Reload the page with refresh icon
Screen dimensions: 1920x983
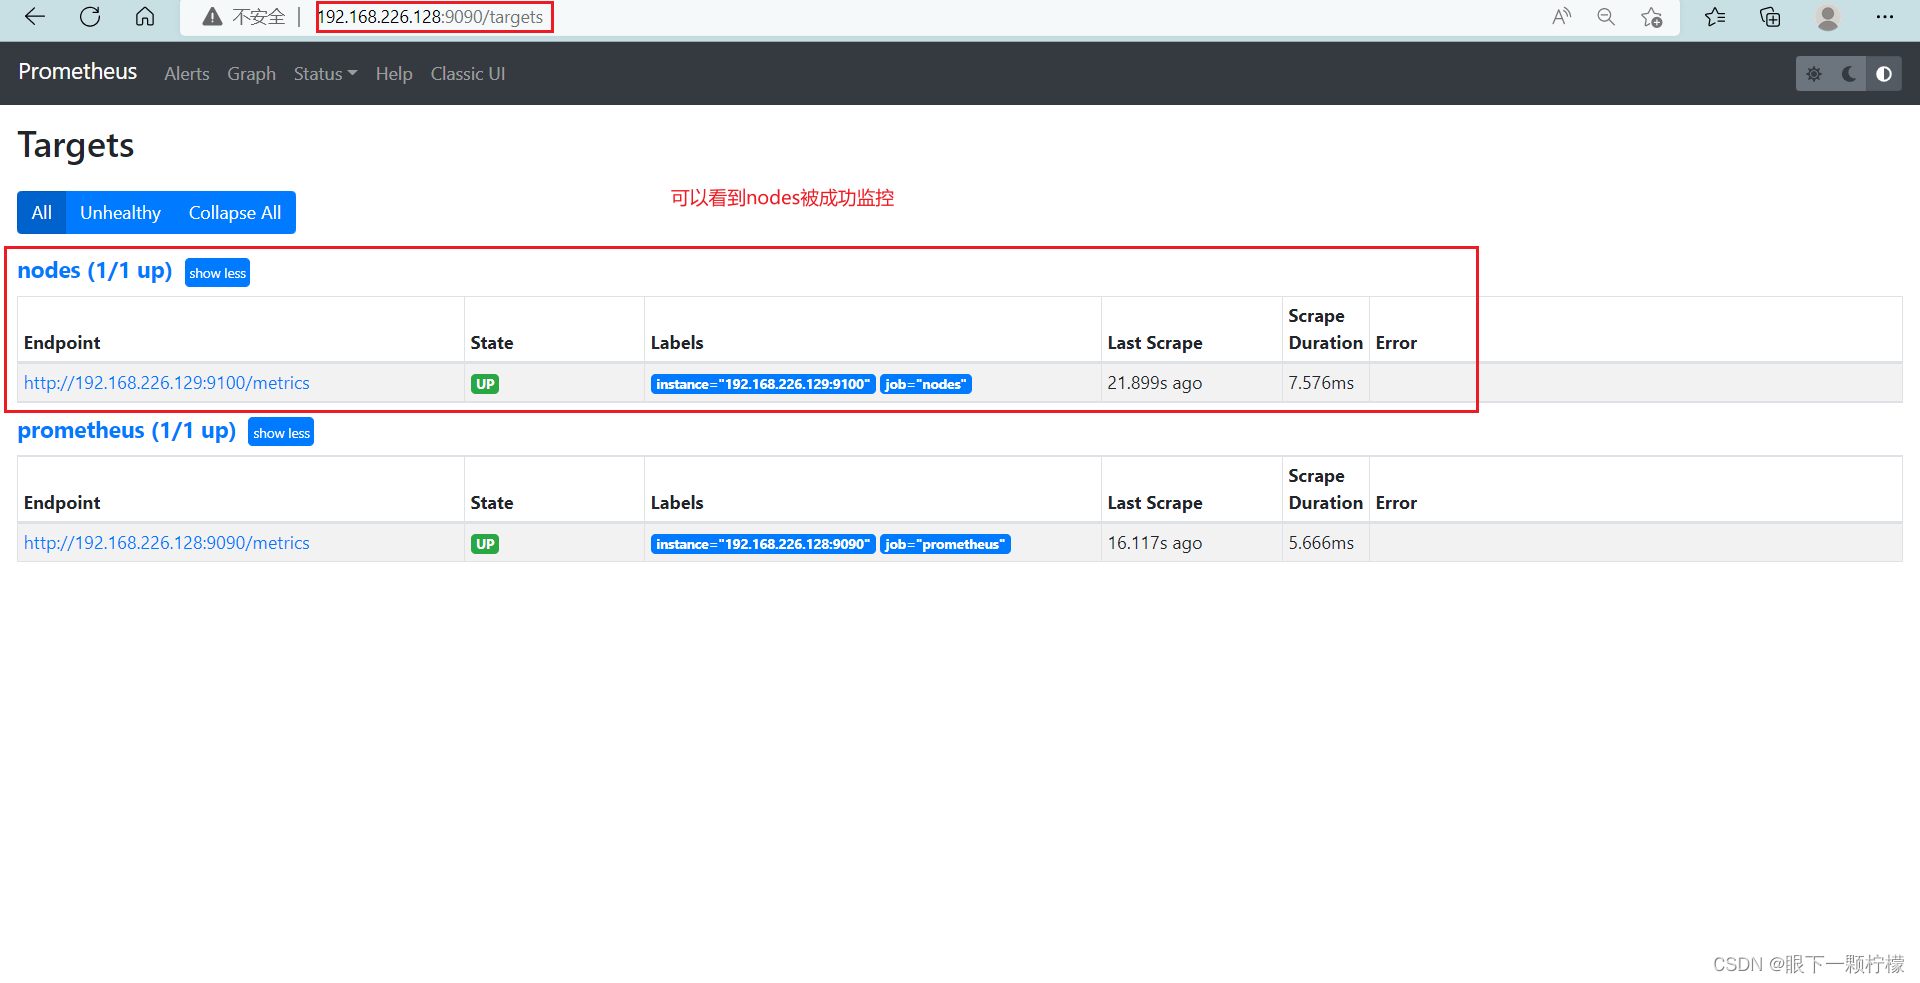[90, 17]
